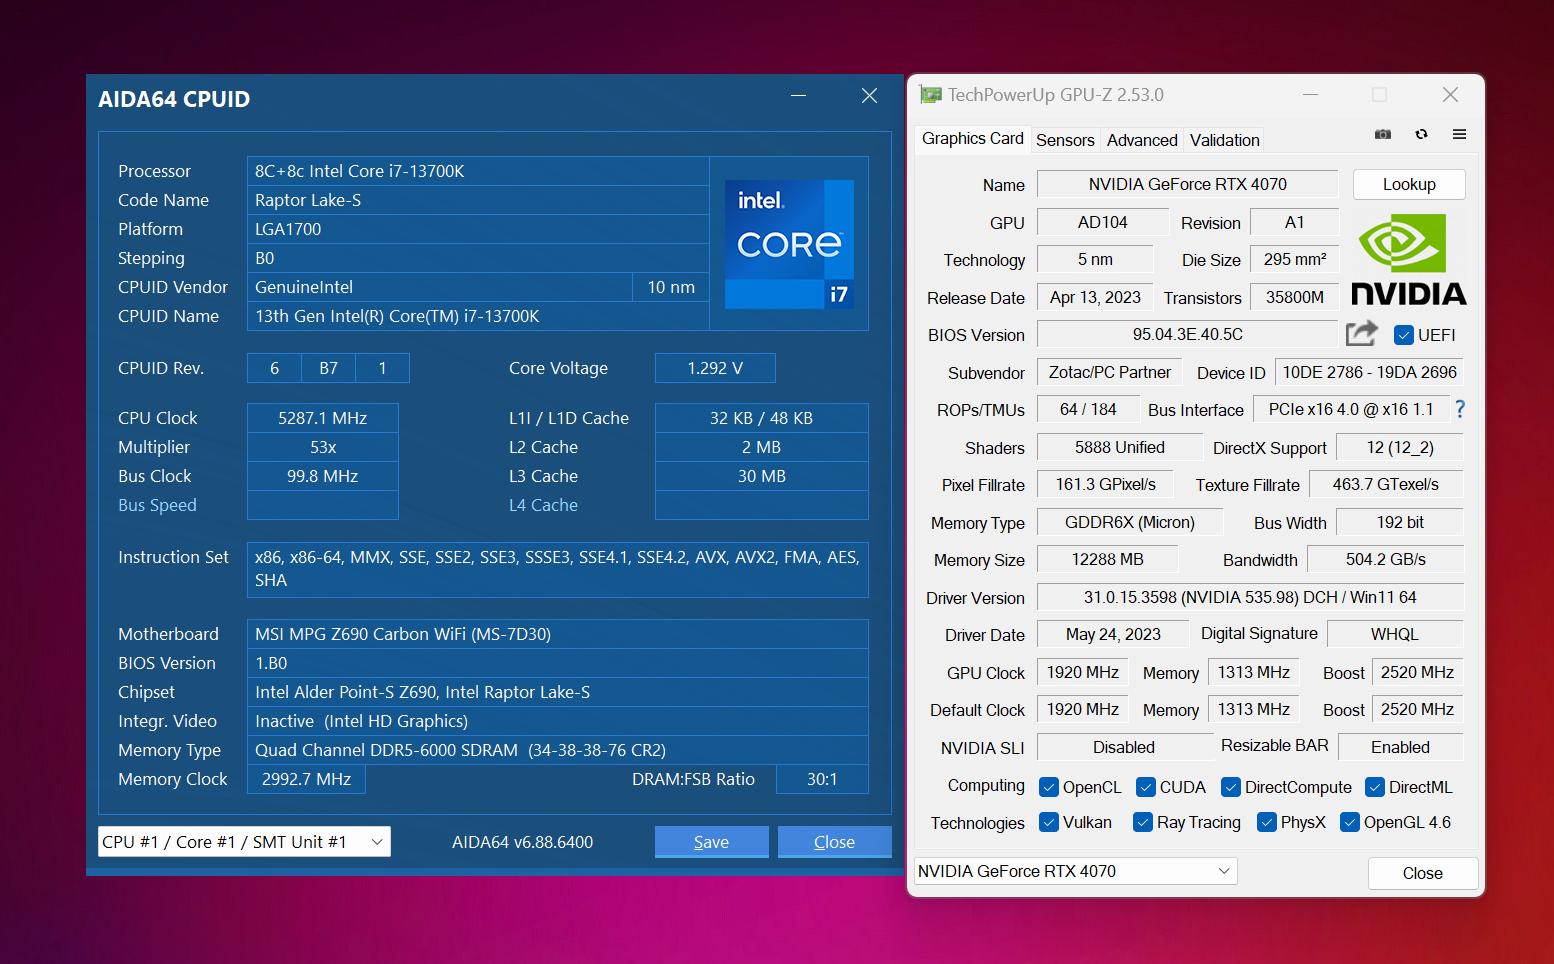
Task: Click the BIOS export share icon
Action: point(1361,333)
